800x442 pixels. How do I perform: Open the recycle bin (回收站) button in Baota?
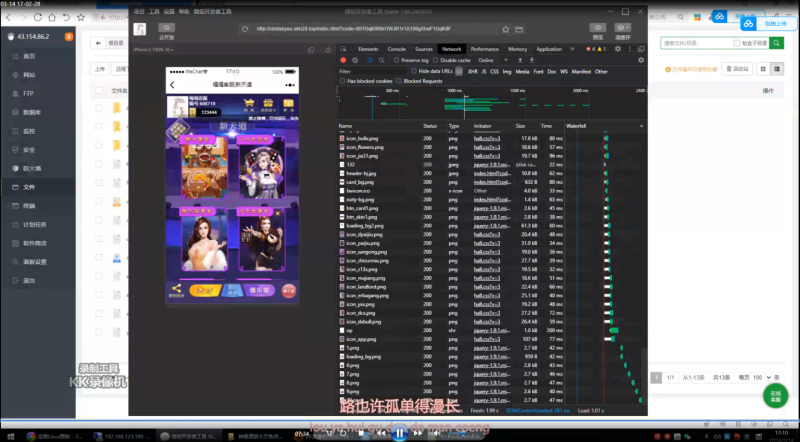point(737,69)
